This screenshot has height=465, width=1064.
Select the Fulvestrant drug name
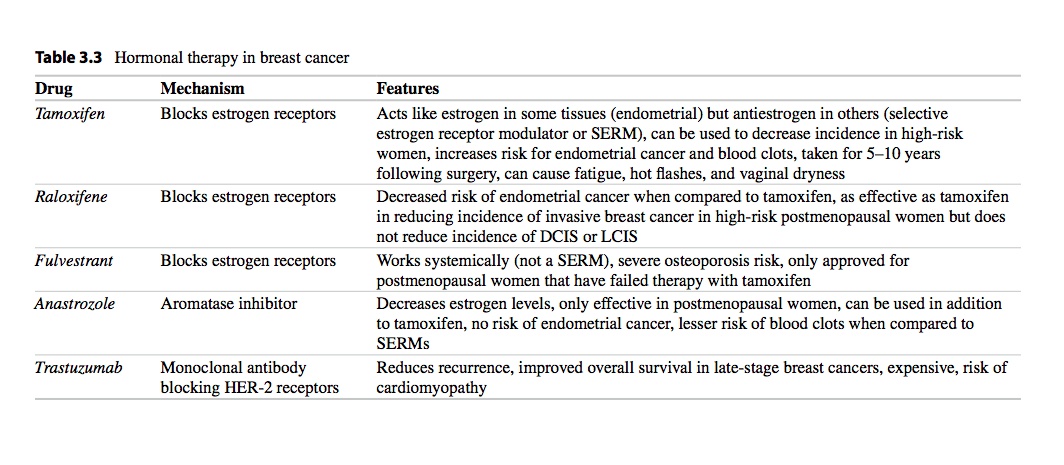pos(74,261)
